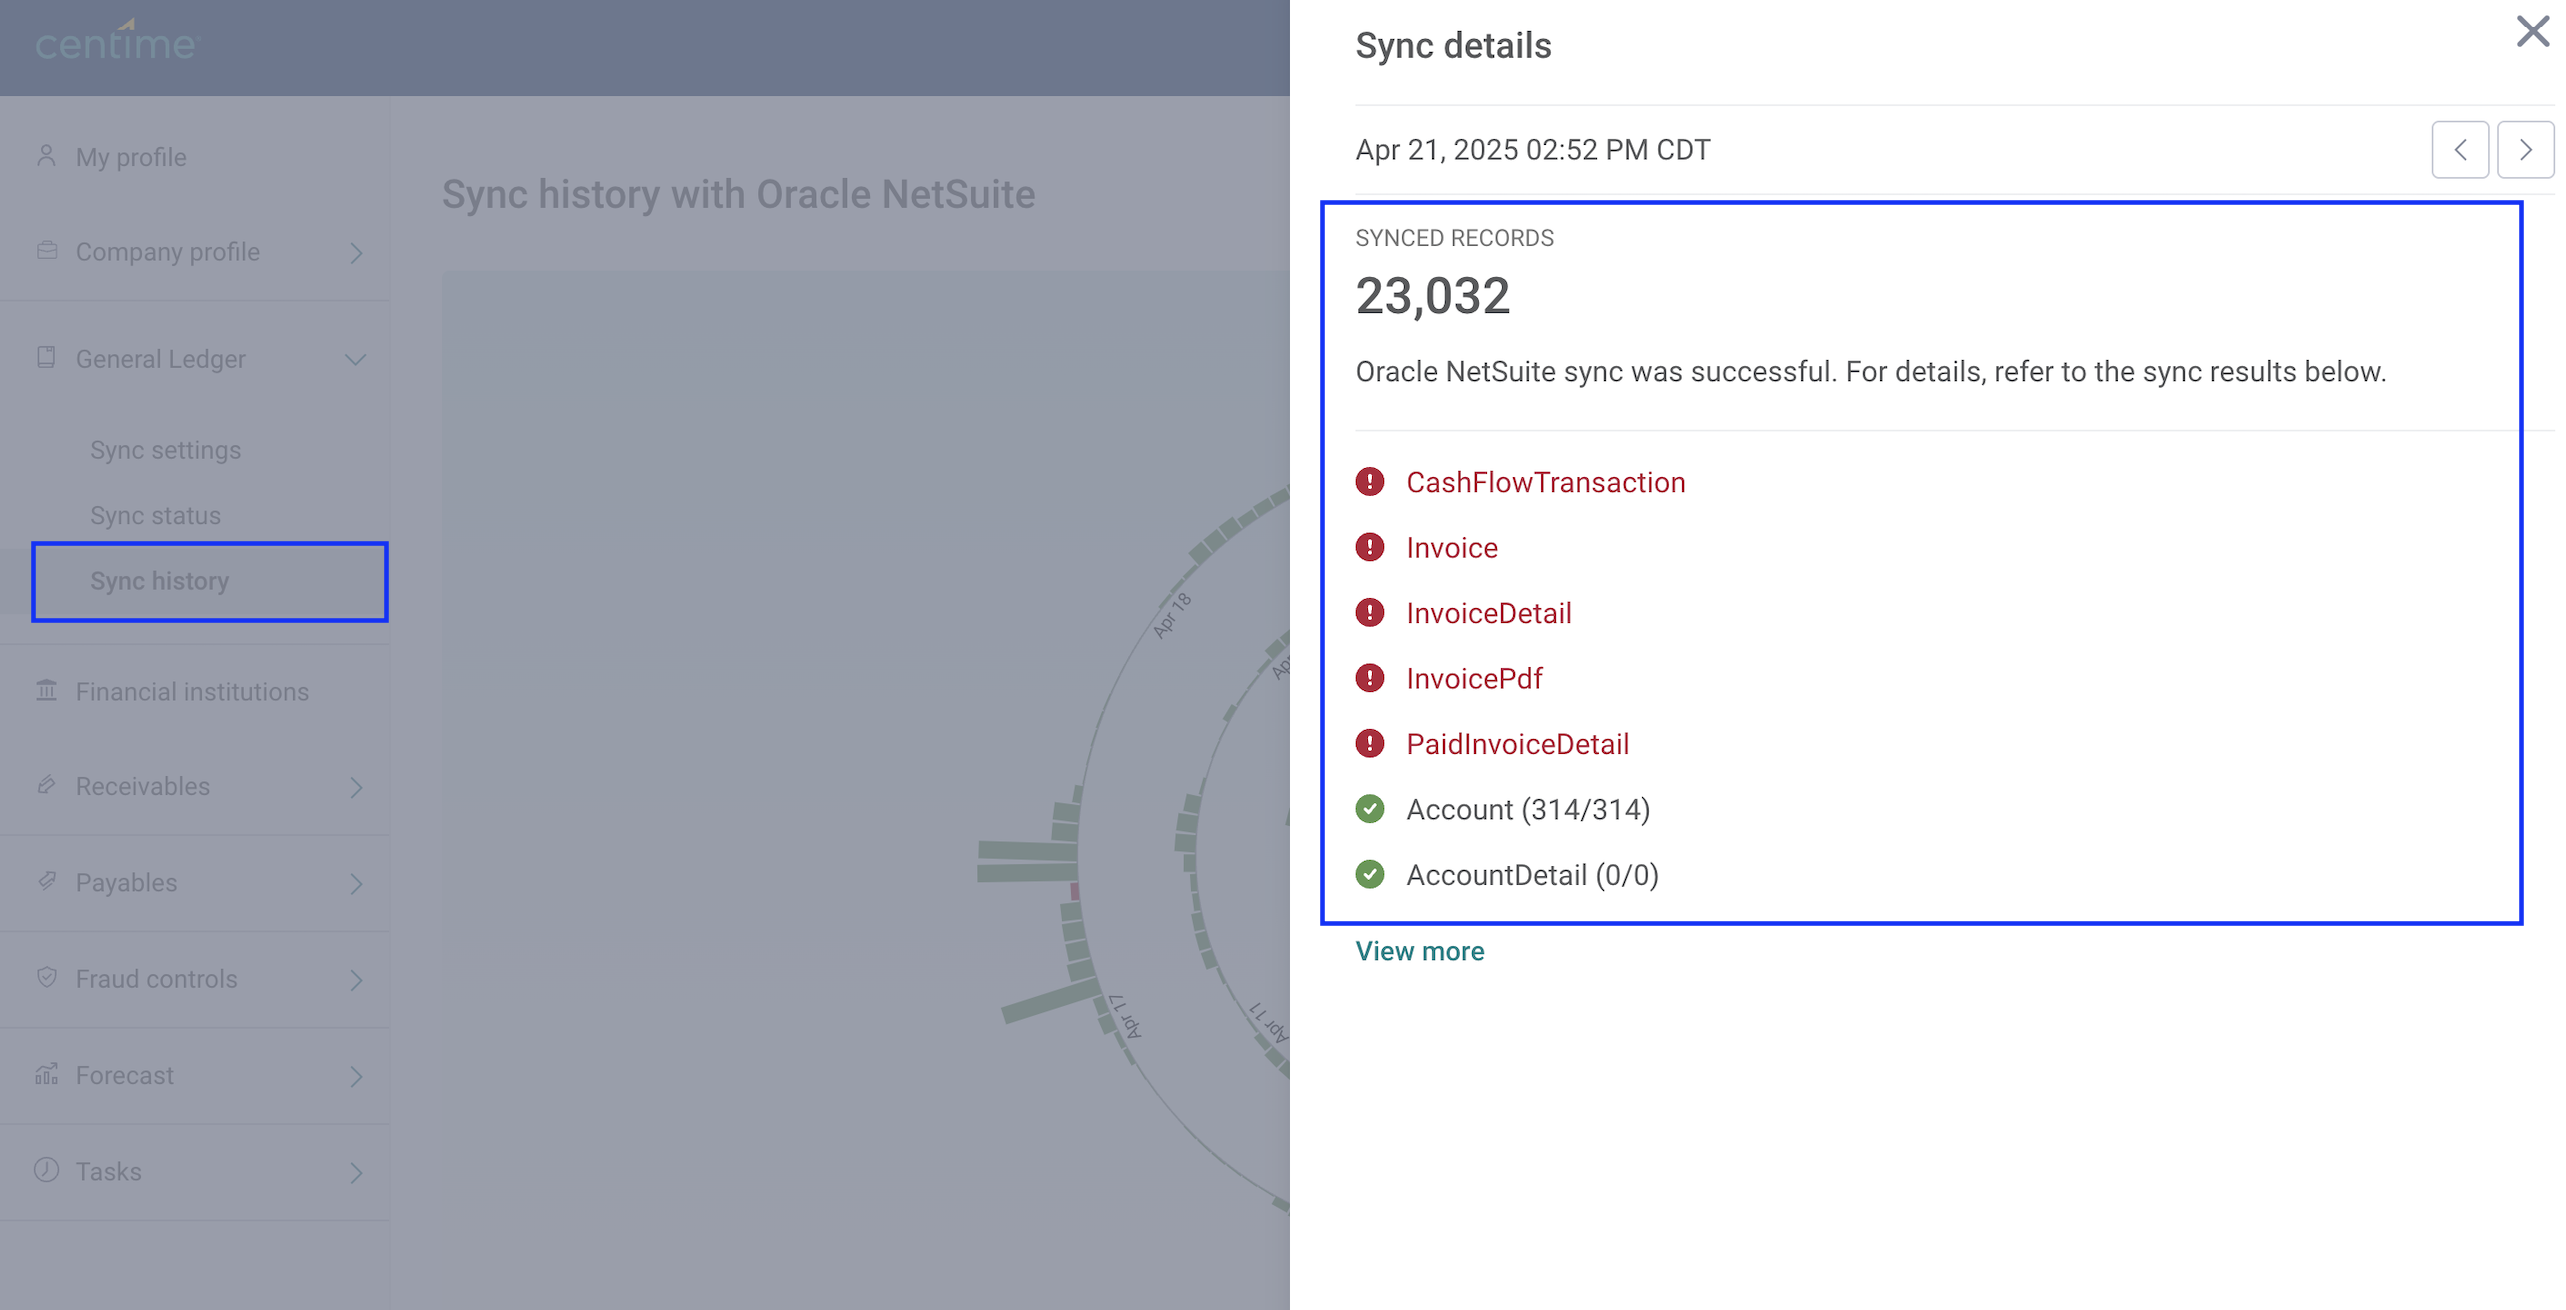Click the Financial institutions bank icon
This screenshot has width=2566, height=1310.
coord(46,691)
